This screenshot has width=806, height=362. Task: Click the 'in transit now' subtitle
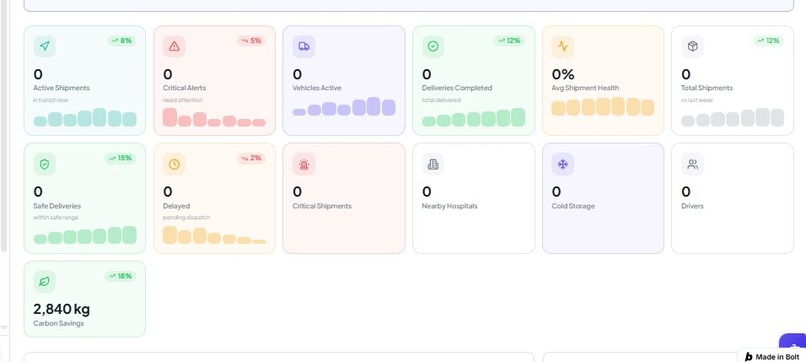[x=51, y=100]
